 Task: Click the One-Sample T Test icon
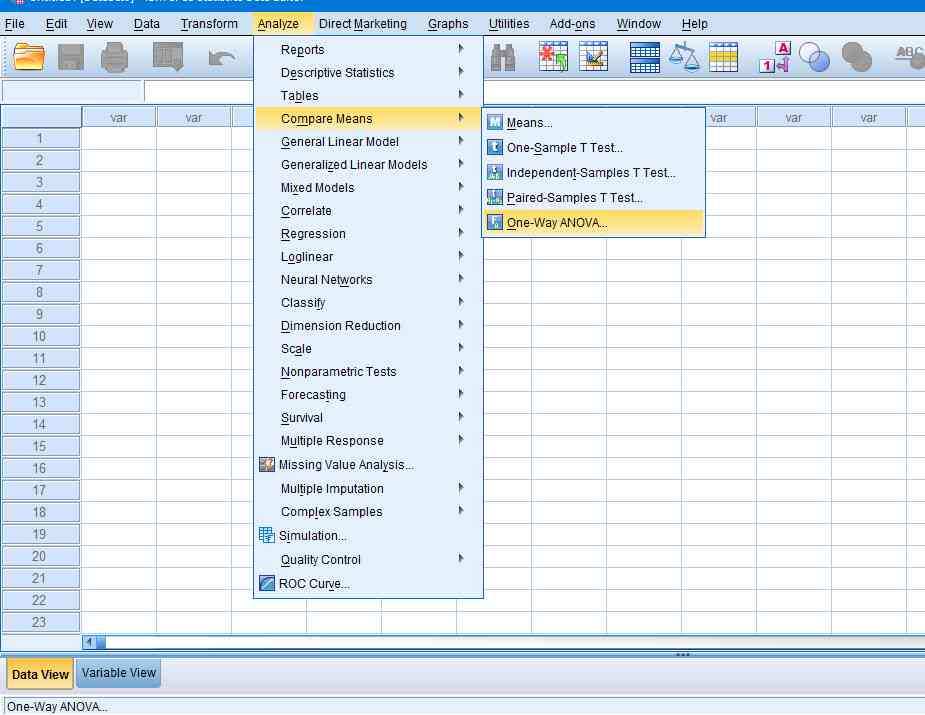point(494,147)
